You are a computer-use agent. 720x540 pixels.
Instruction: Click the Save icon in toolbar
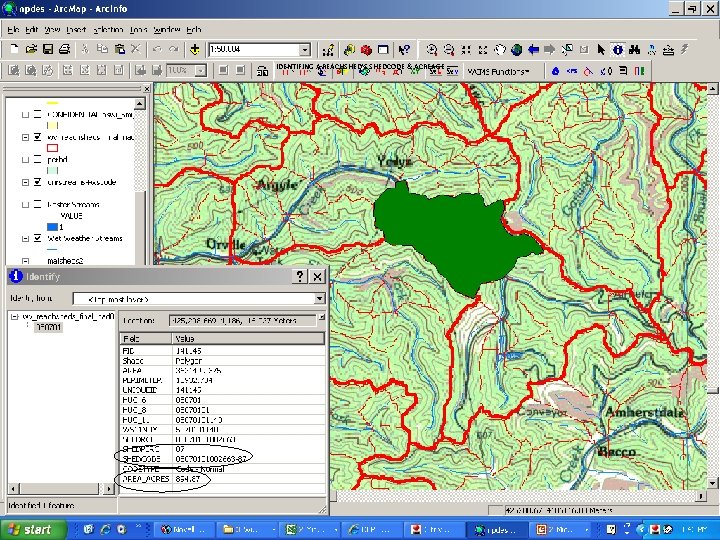pyautogui.click(x=47, y=49)
